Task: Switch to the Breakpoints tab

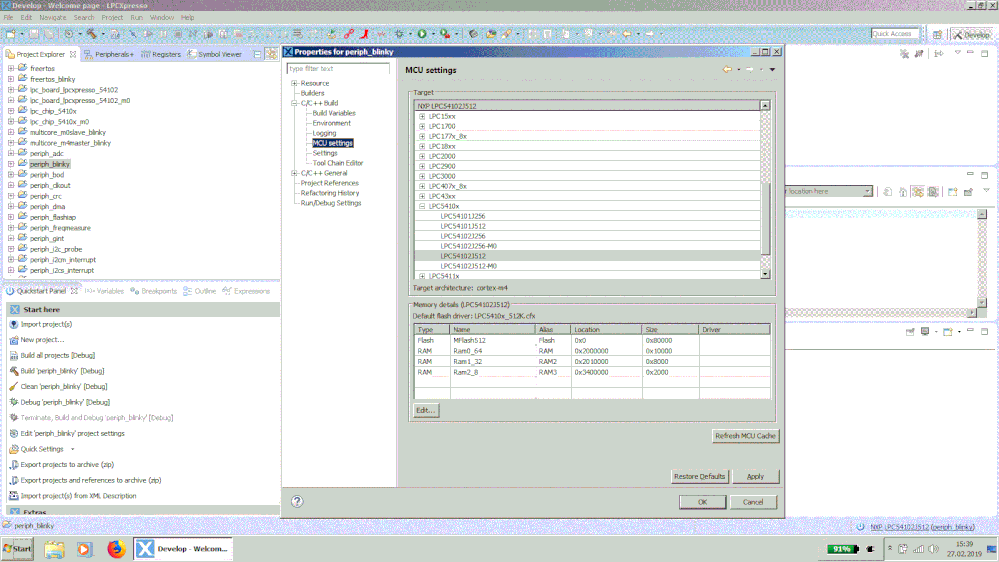Action: tap(154, 291)
